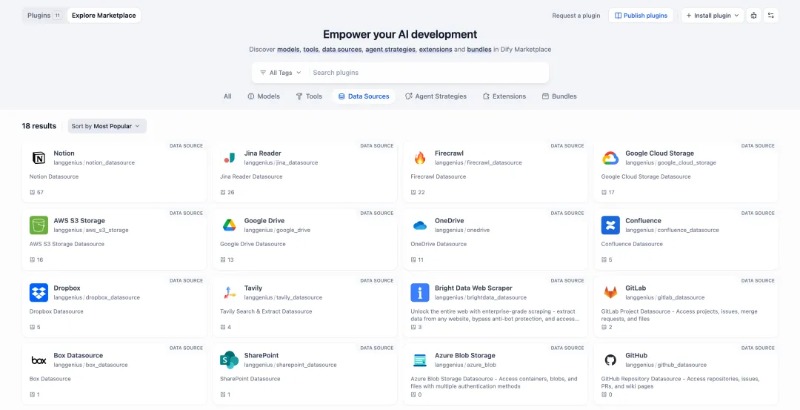The image size is (800, 410).
Task: Click the SharePoint plugin icon
Action: tap(229, 359)
